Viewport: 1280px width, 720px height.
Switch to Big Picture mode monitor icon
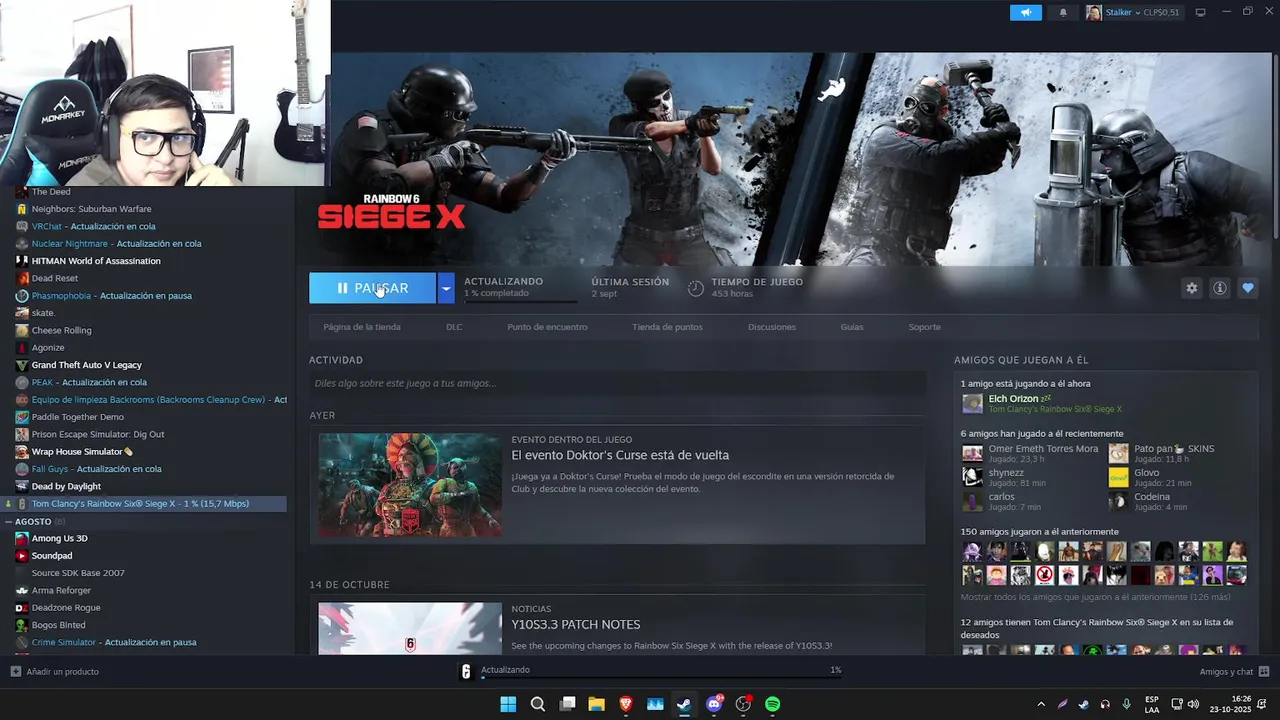(1200, 12)
